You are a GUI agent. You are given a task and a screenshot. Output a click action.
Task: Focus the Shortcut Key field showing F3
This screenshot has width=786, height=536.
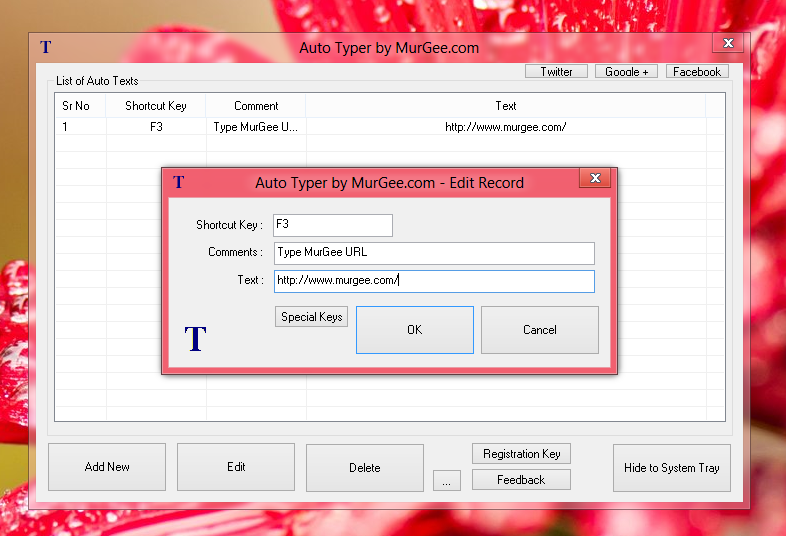[333, 225]
